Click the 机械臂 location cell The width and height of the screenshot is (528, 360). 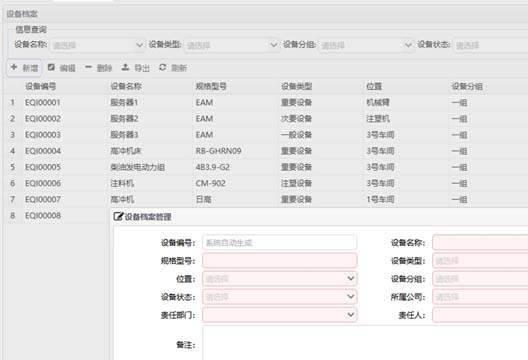tap(378, 102)
